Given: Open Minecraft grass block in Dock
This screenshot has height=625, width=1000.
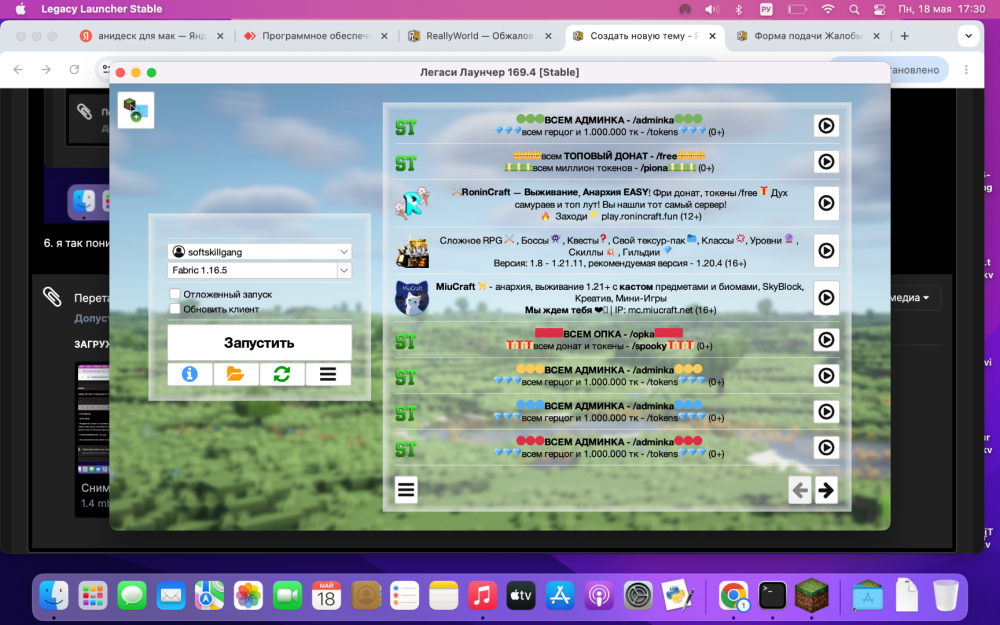Looking at the screenshot, I should 811,594.
